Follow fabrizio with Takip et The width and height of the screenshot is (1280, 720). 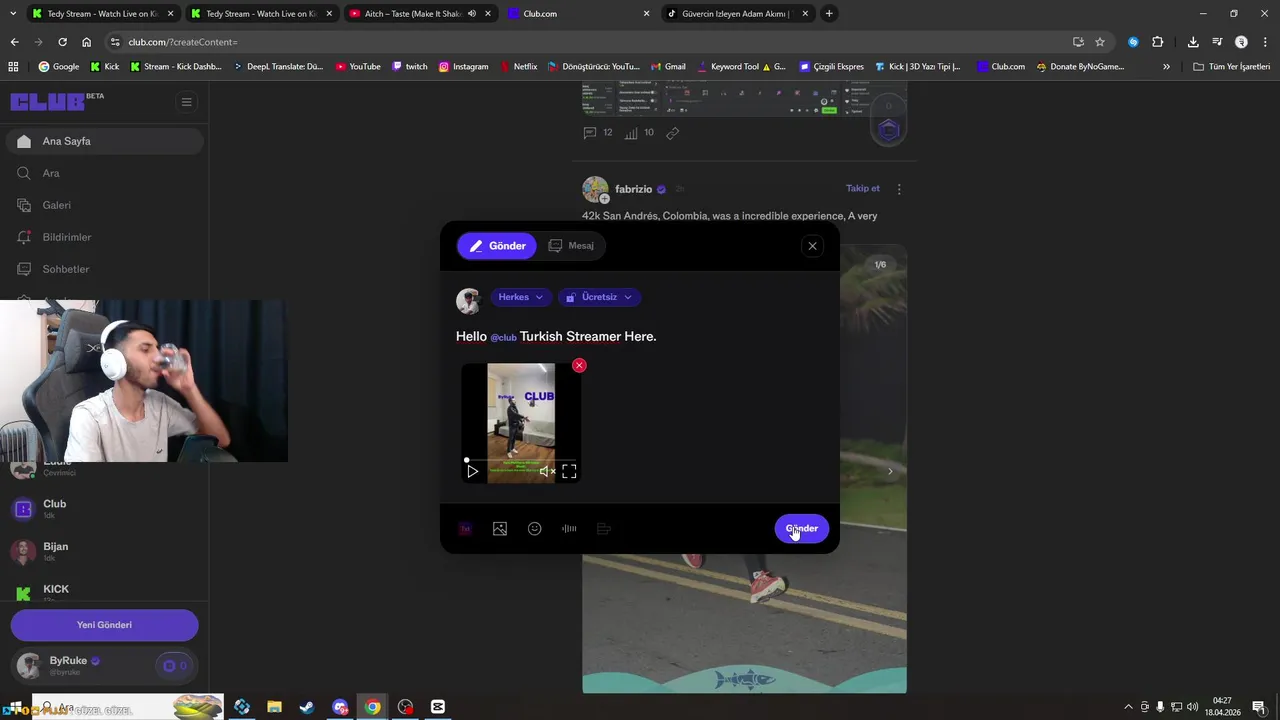(x=863, y=189)
